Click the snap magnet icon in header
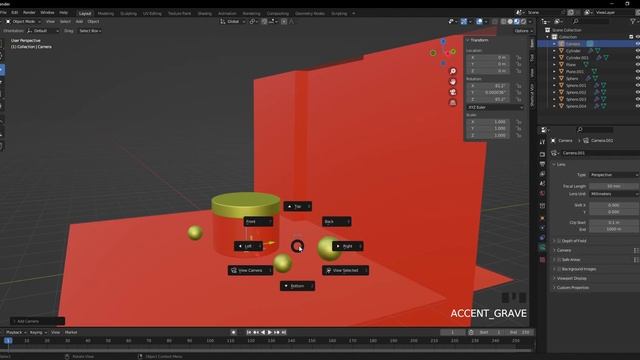Viewport: 640px width, 360px height. (x=264, y=21)
